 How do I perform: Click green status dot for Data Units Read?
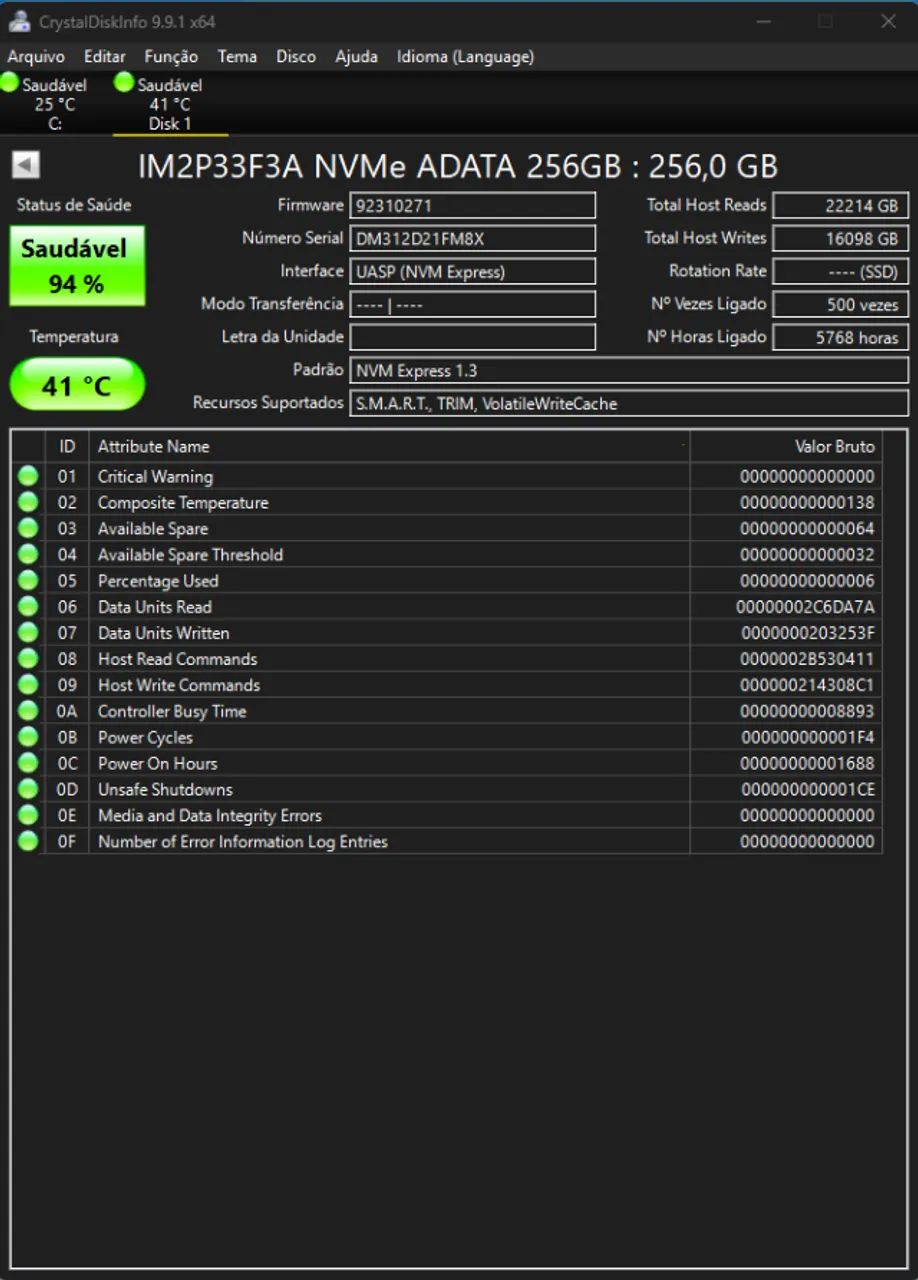[28, 606]
